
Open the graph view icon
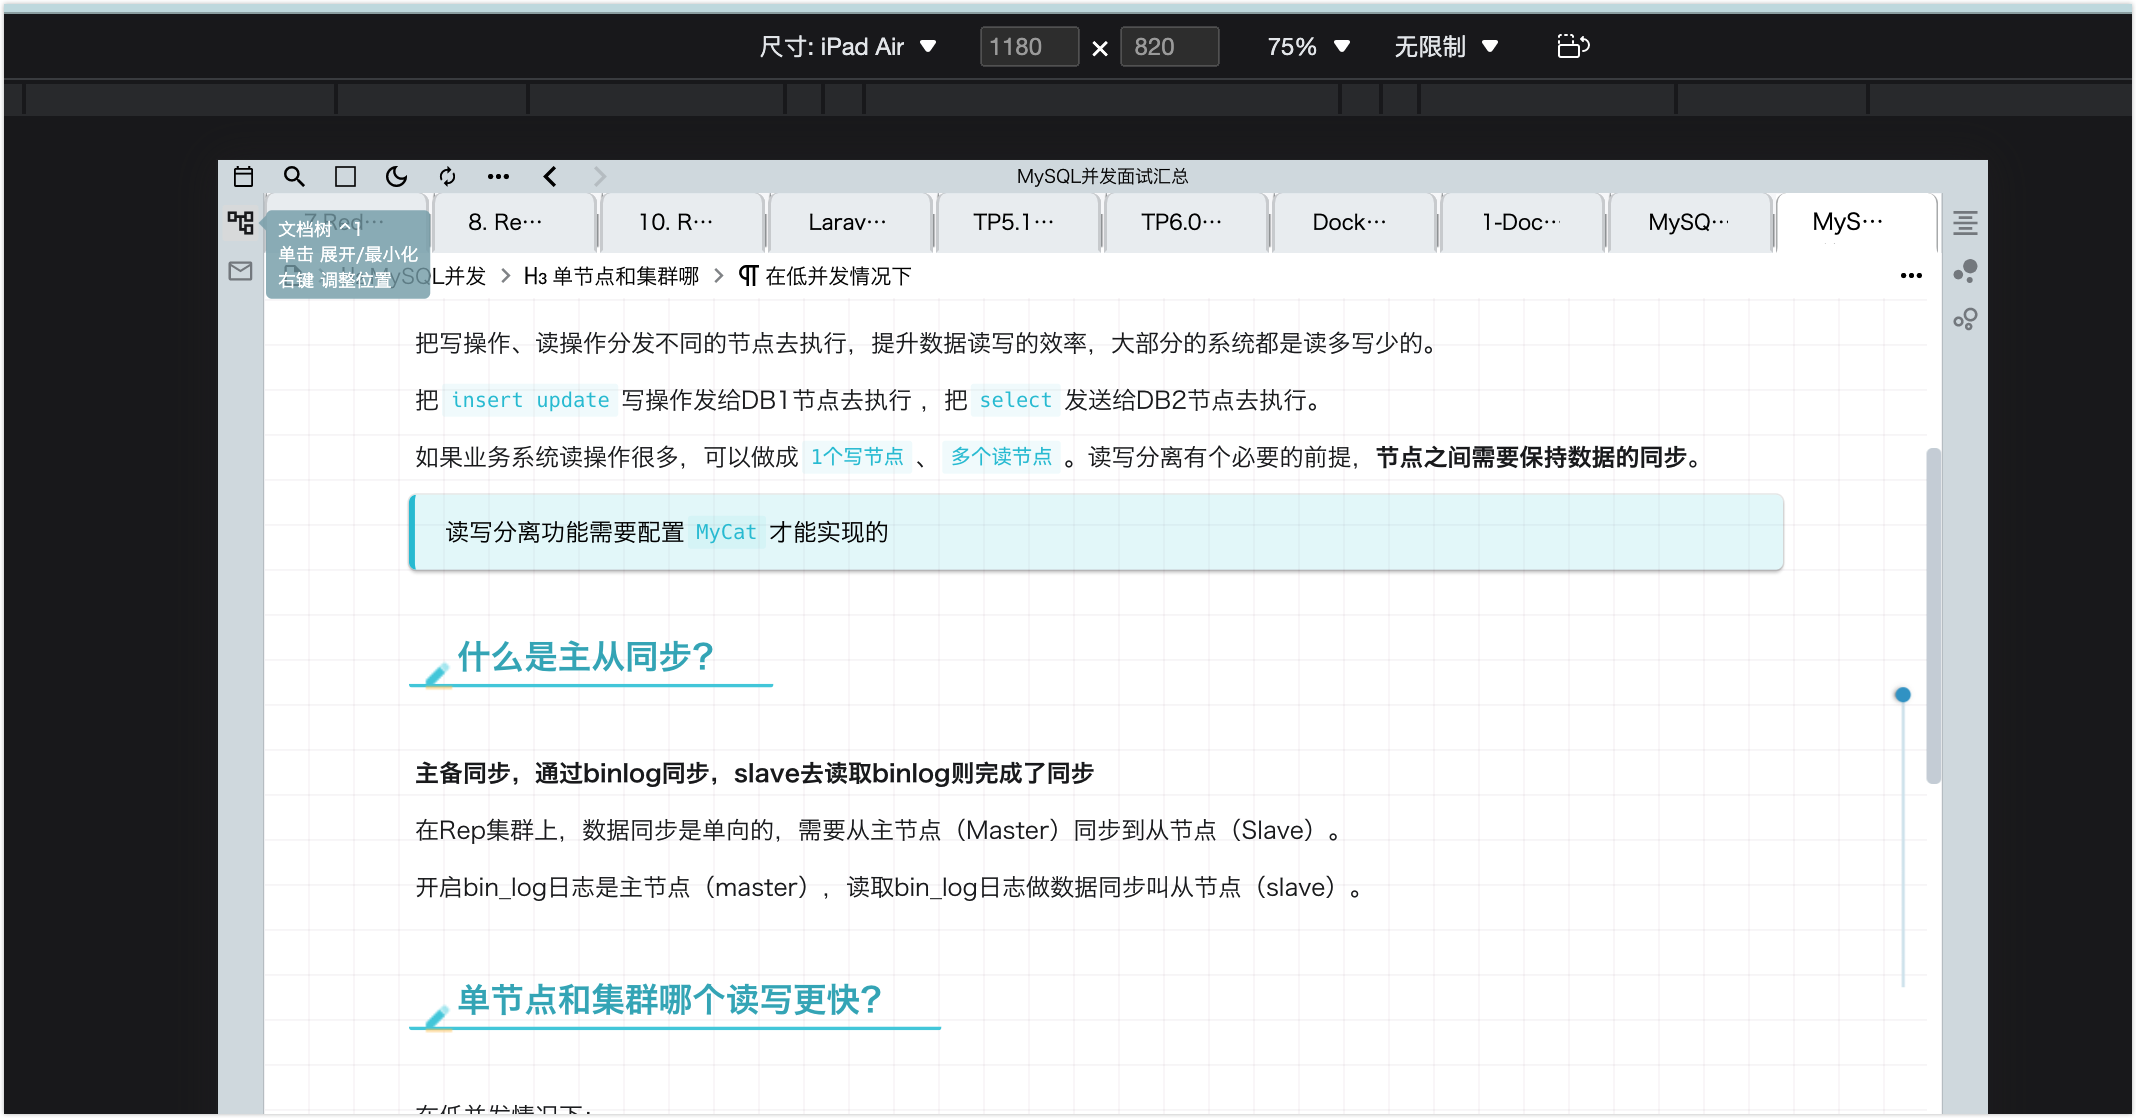pyautogui.click(x=1965, y=271)
